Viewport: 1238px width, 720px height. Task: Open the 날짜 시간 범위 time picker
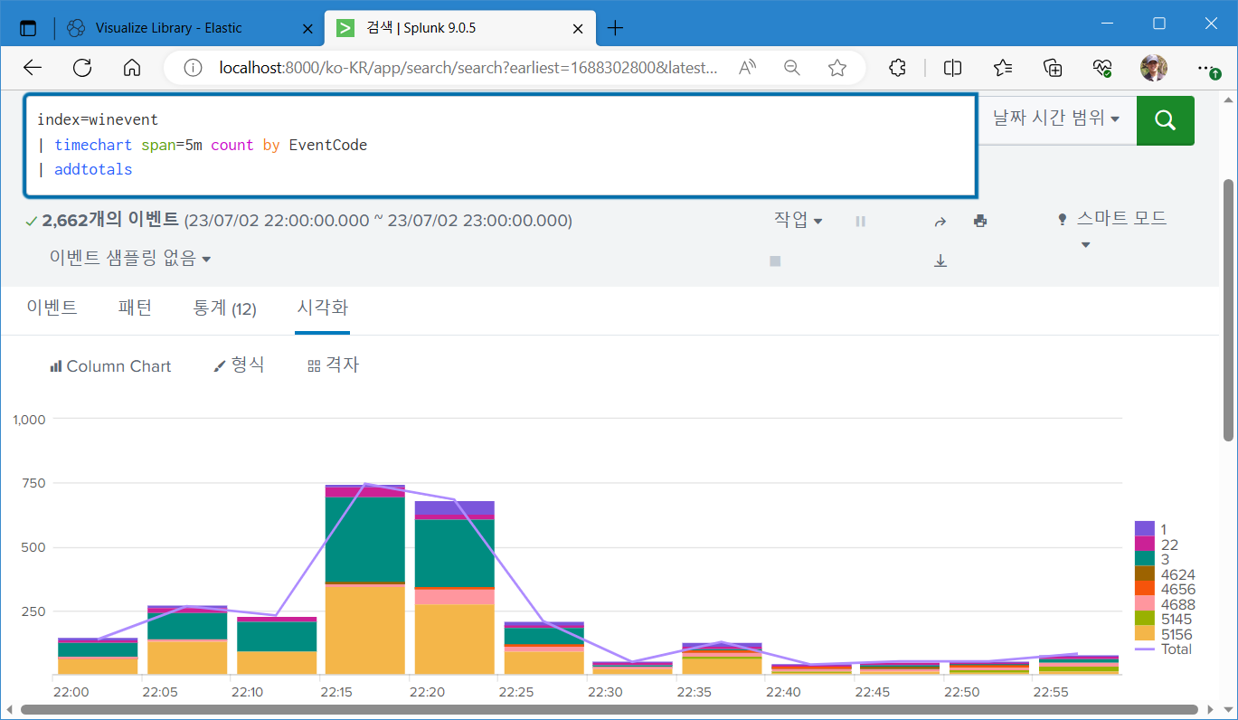[x=1056, y=118]
